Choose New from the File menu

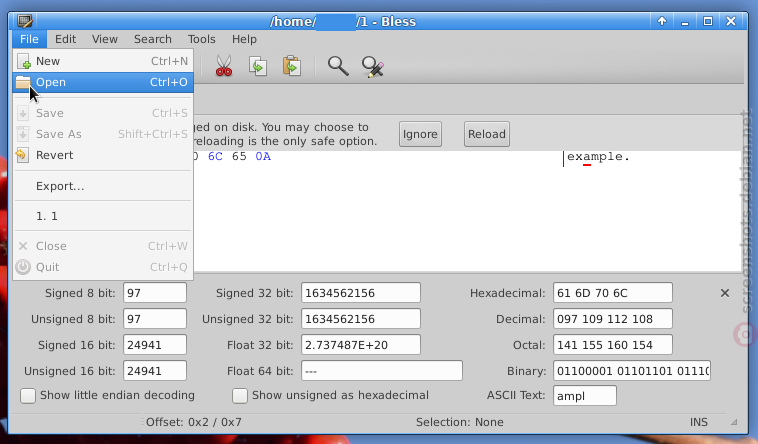(x=103, y=61)
